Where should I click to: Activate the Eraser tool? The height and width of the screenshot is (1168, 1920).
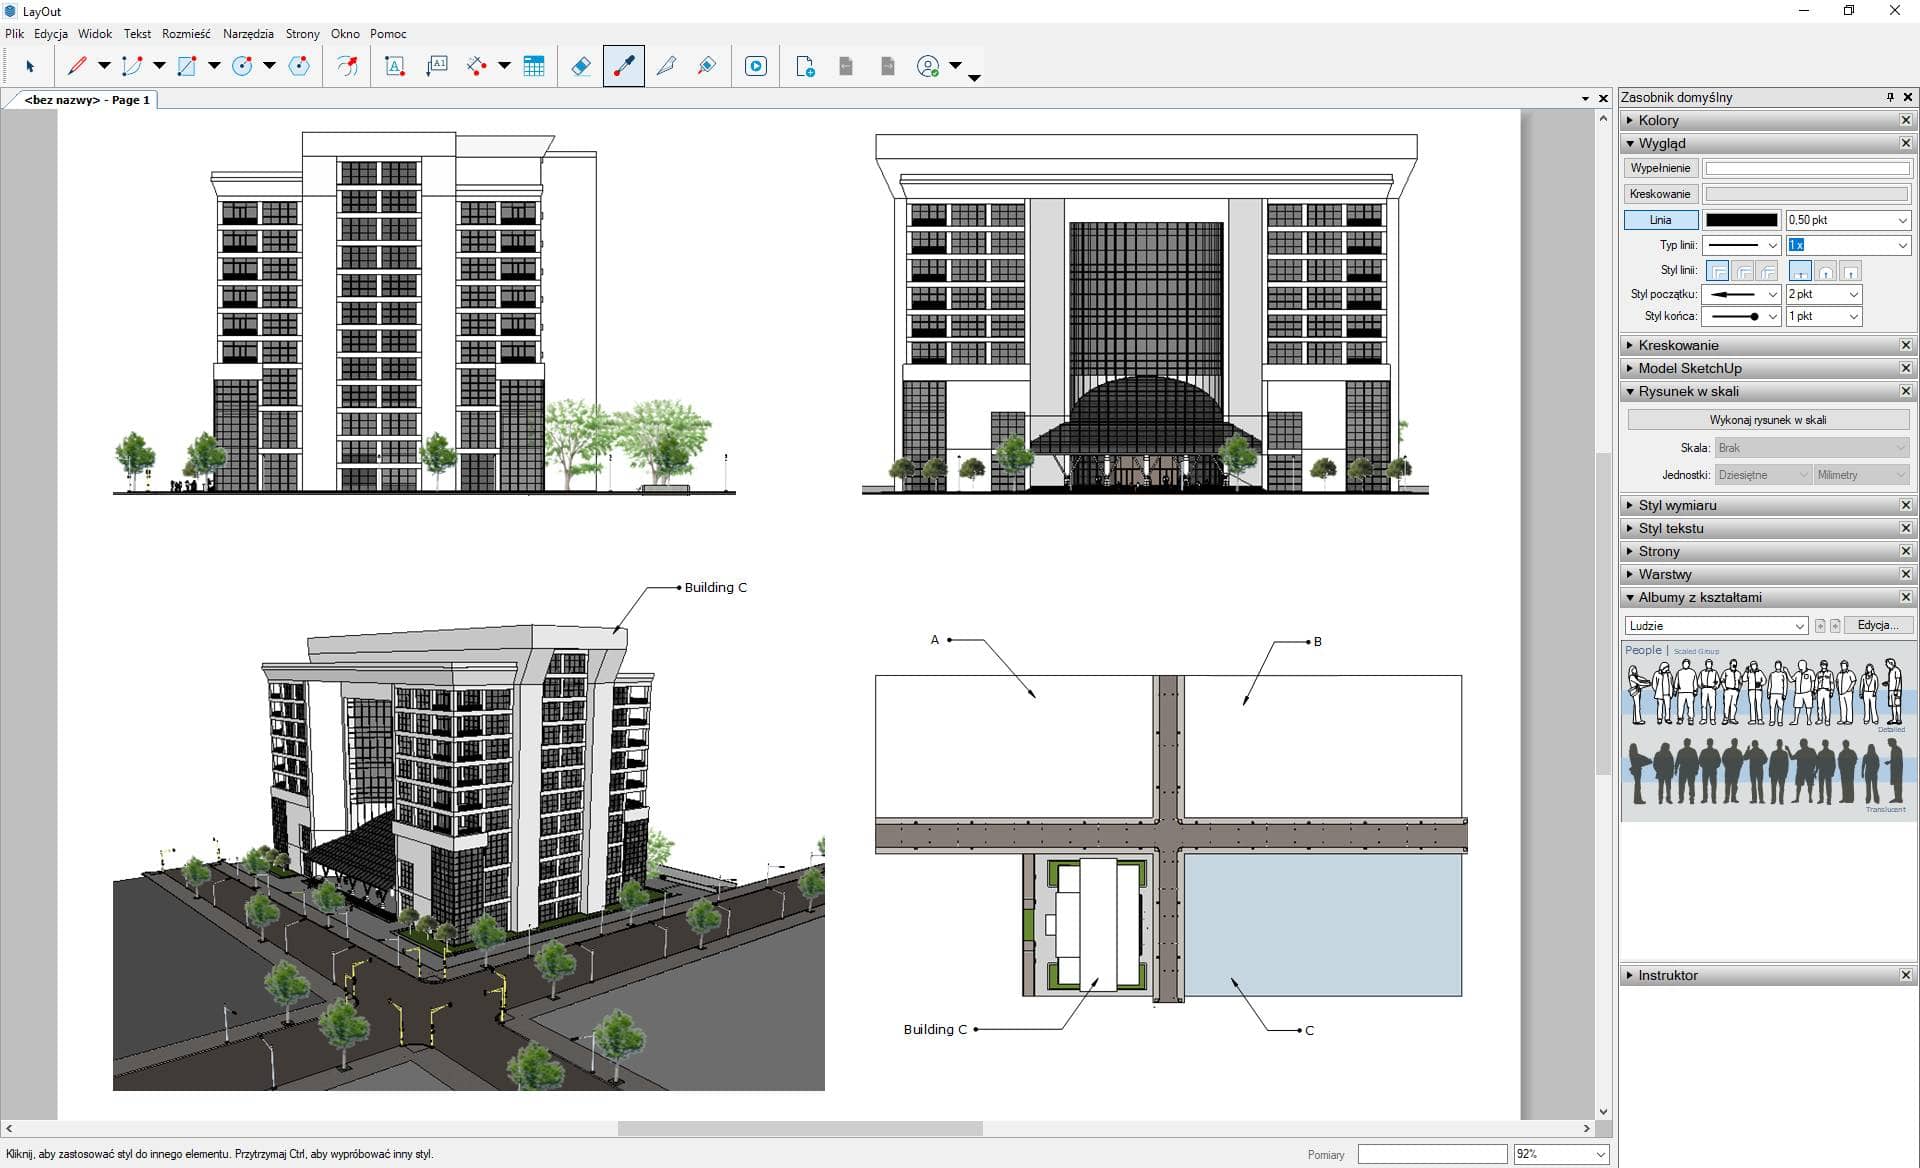(580, 66)
